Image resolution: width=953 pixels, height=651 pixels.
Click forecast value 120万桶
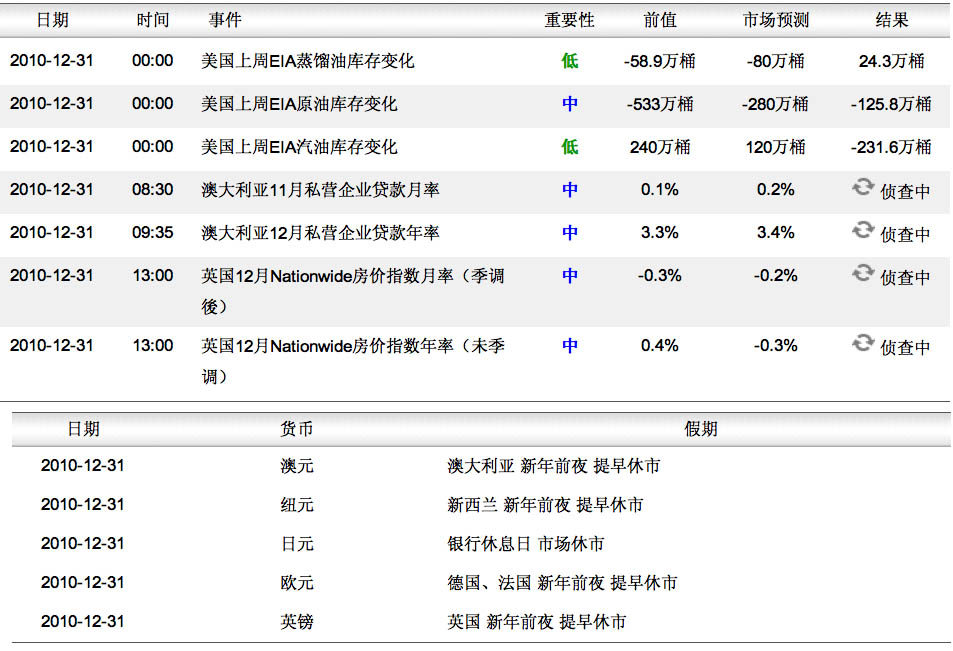click(x=776, y=146)
